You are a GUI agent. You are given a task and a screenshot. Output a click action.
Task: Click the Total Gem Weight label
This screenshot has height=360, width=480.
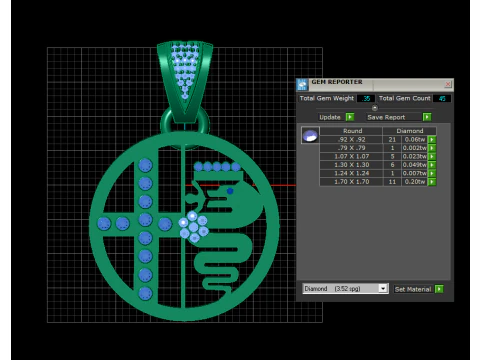tap(327, 98)
